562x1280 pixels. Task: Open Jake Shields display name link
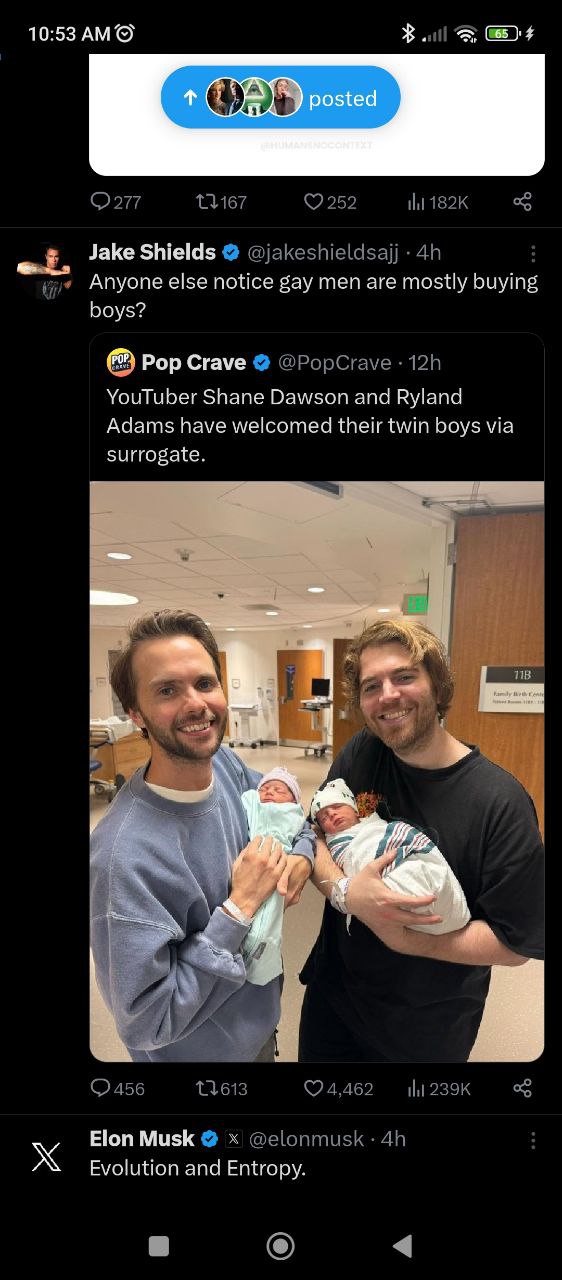[x=153, y=252]
